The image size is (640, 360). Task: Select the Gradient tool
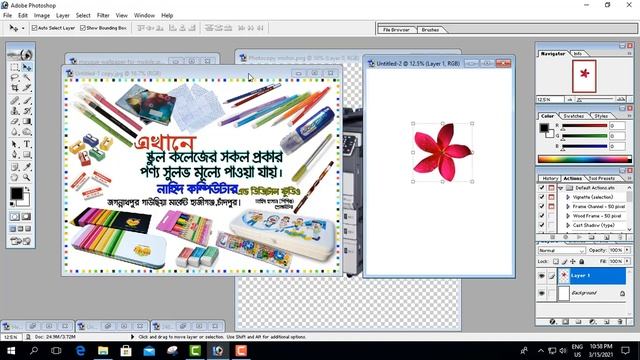[x=27, y=121]
